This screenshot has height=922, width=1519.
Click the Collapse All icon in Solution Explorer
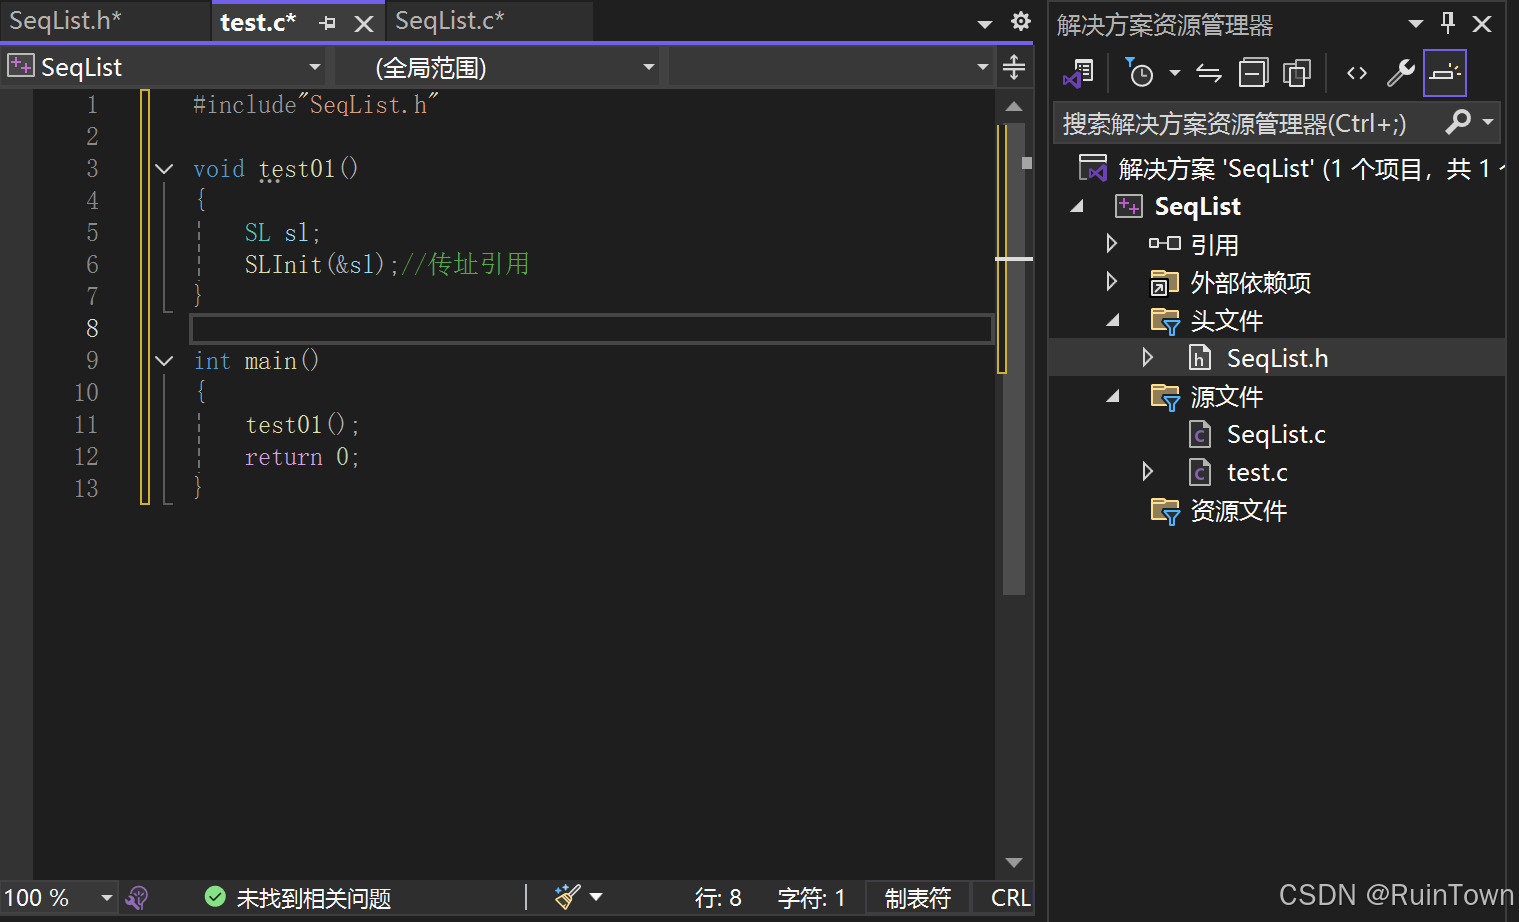(1253, 72)
